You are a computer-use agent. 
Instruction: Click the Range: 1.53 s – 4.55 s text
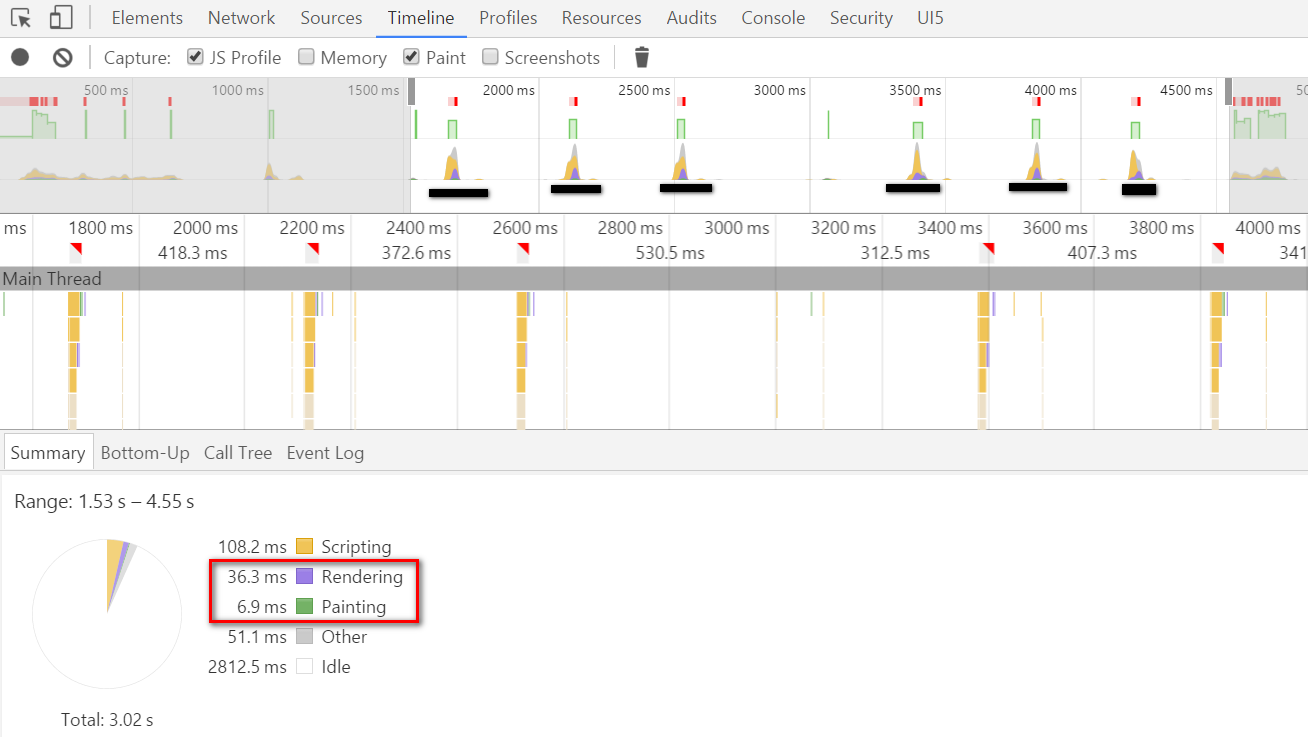tap(104, 501)
